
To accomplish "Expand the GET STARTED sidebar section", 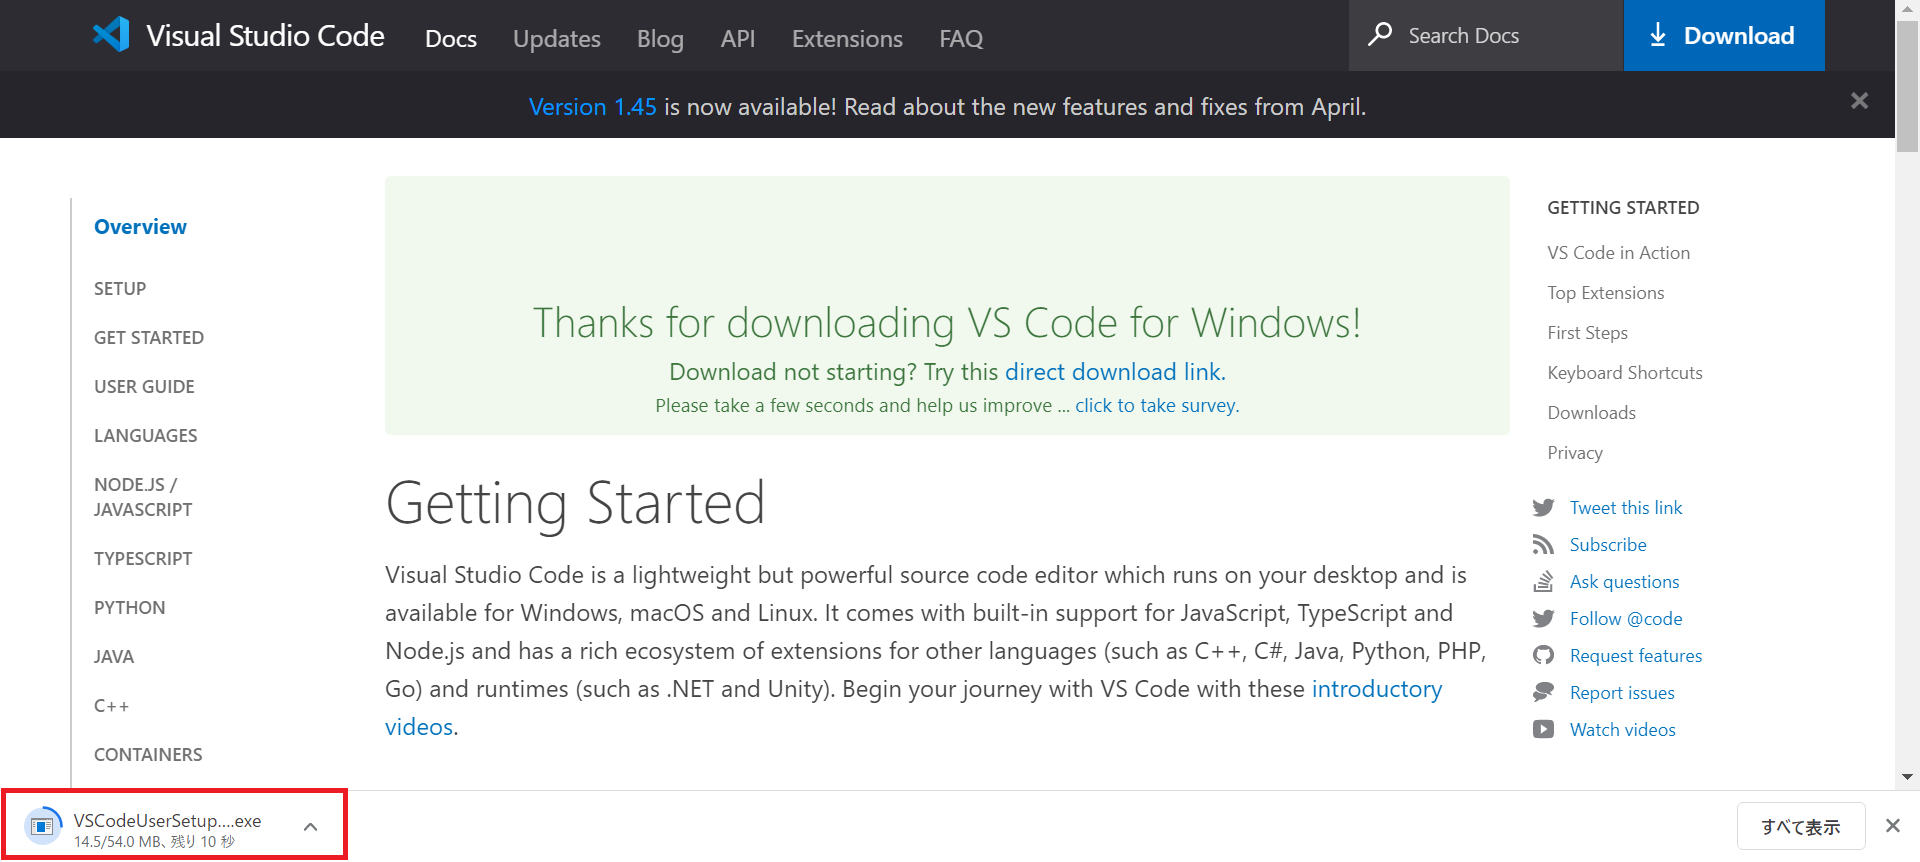I will pyautogui.click(x=149, y=338).
